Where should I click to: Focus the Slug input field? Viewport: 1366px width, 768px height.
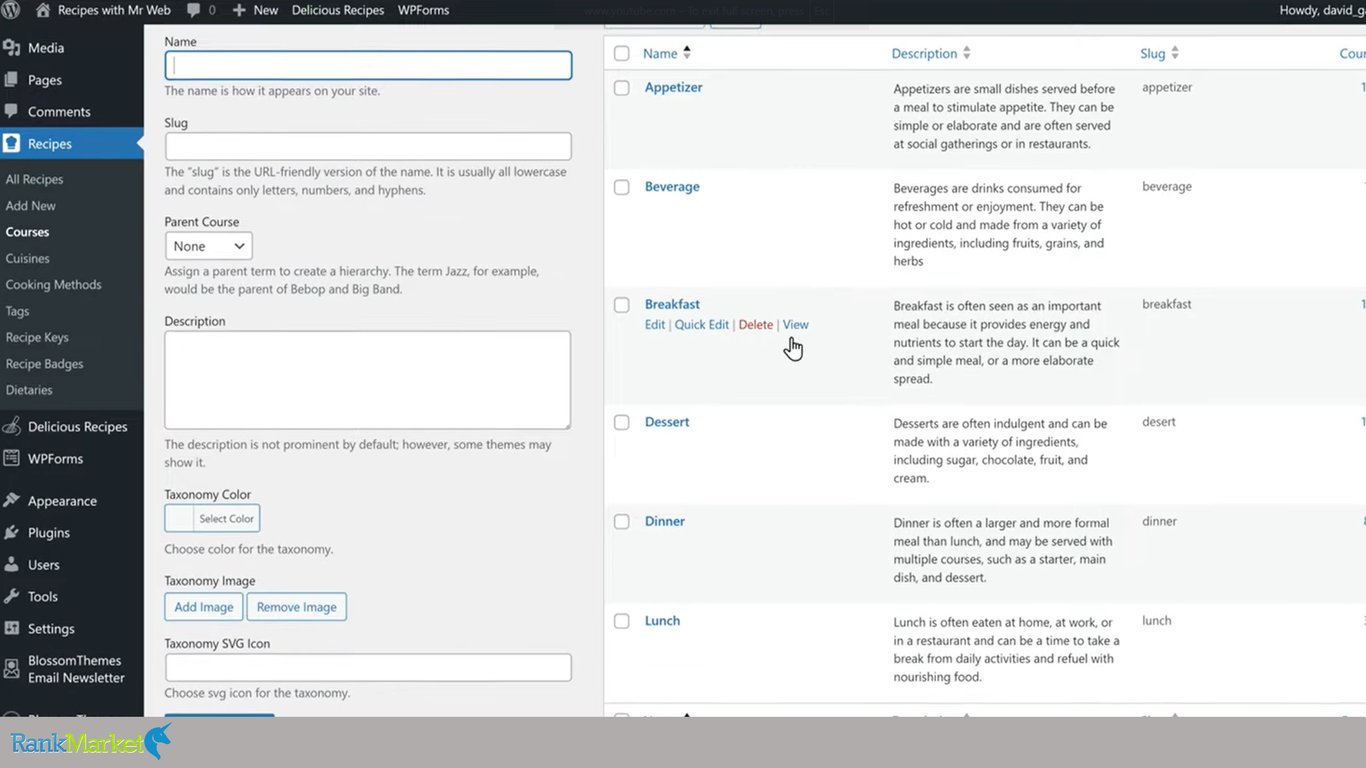tap(368, 146)
